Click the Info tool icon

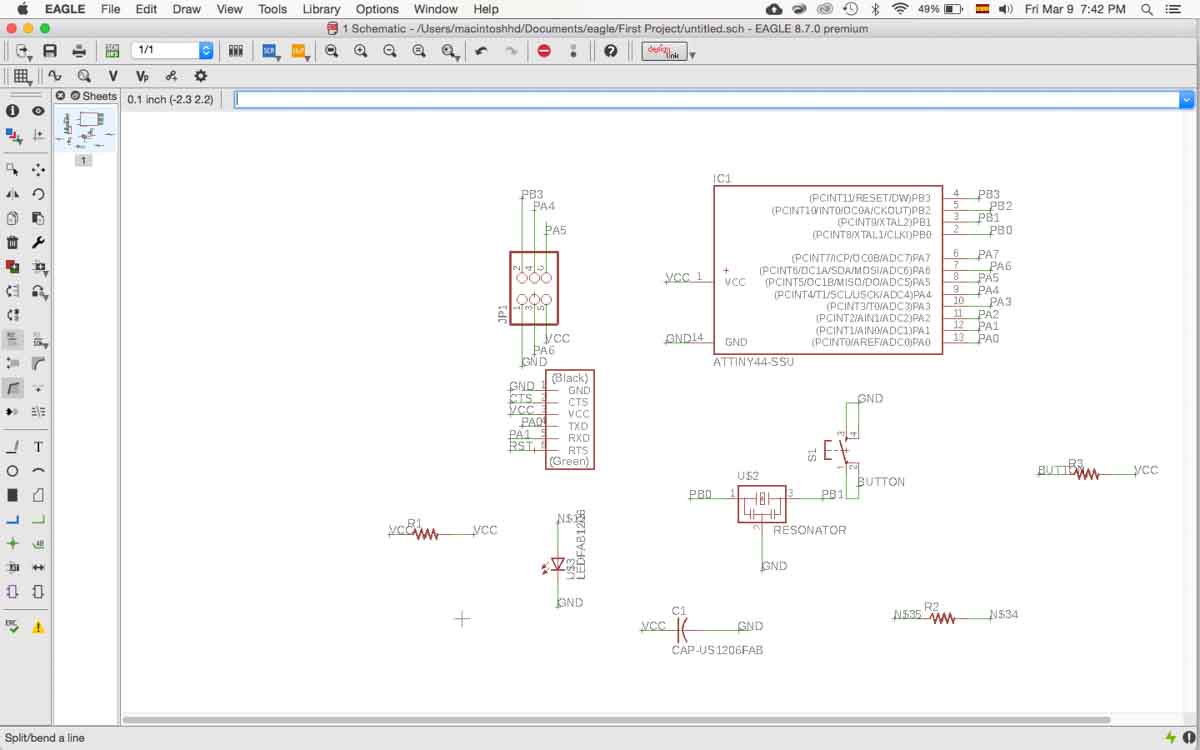tap(12, 111)
